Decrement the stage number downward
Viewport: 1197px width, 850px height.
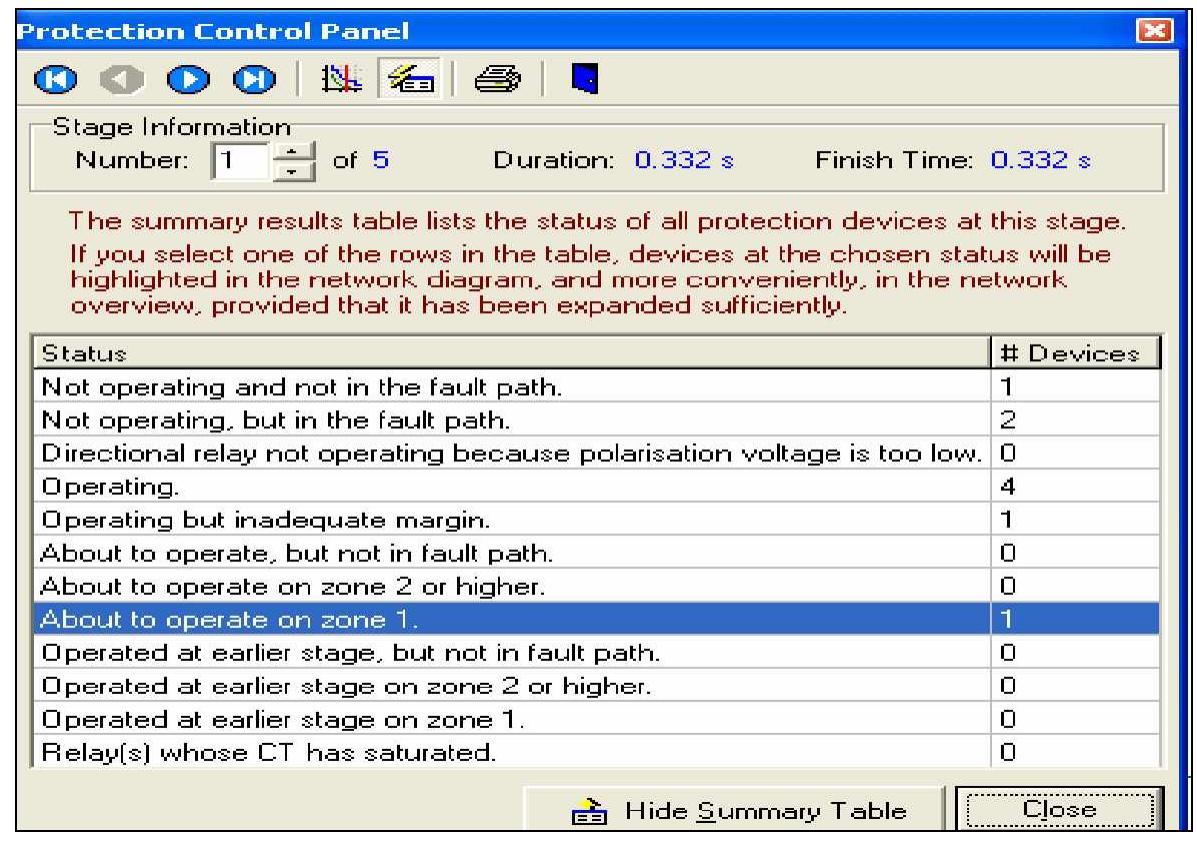[292, 169]
